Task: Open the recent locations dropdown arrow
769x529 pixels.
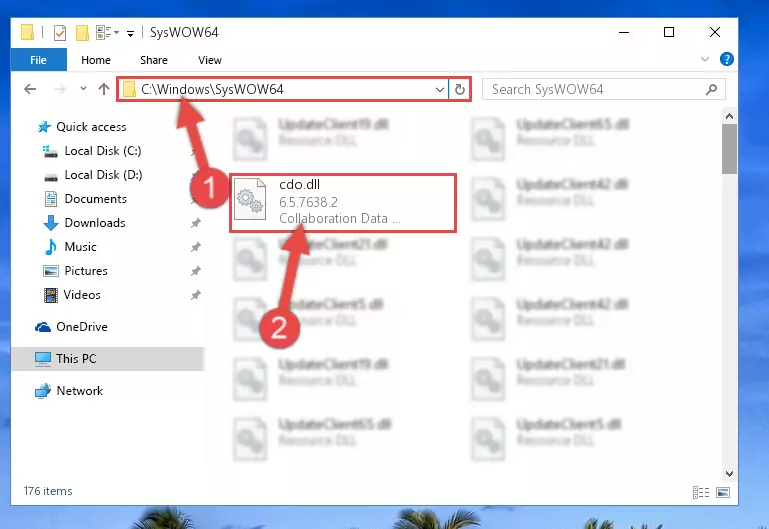Action: click(83, 89)
